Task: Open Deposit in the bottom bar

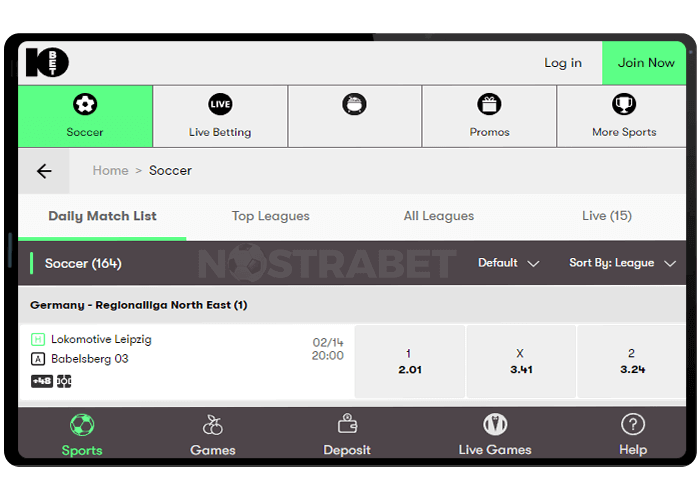Action: click(x=347, y=435)
